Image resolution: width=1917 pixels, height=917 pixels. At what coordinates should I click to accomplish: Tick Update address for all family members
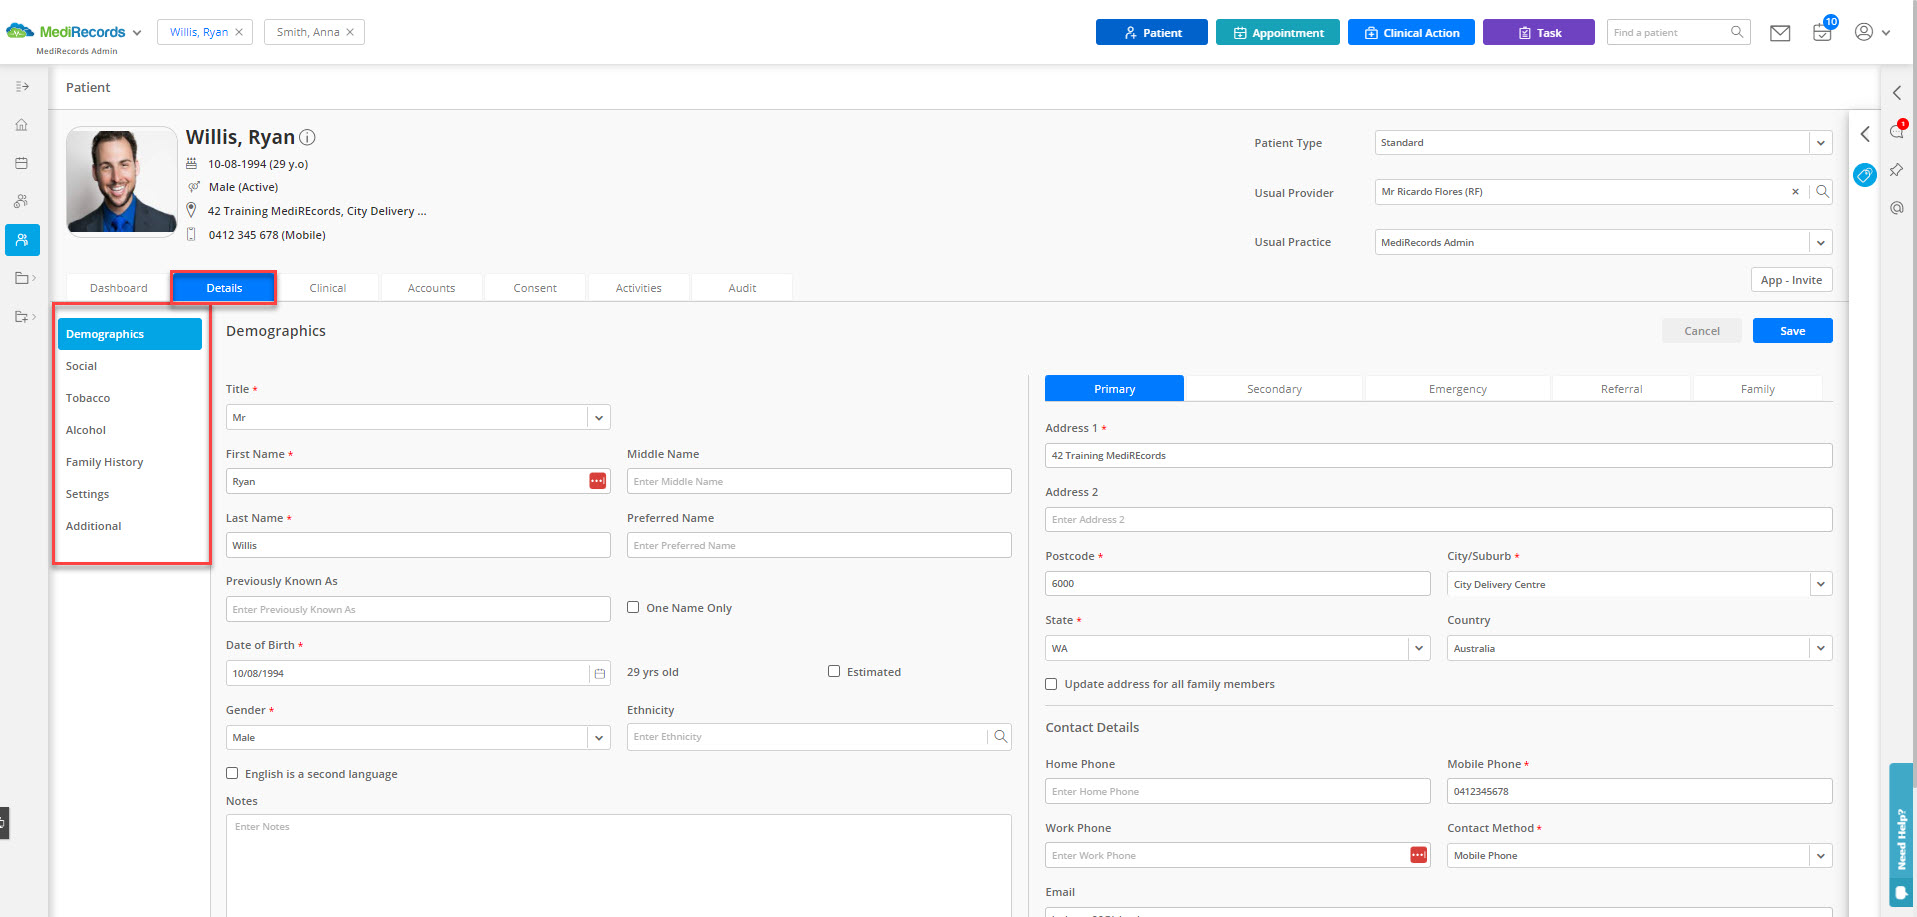click(x=1051, y=684)
